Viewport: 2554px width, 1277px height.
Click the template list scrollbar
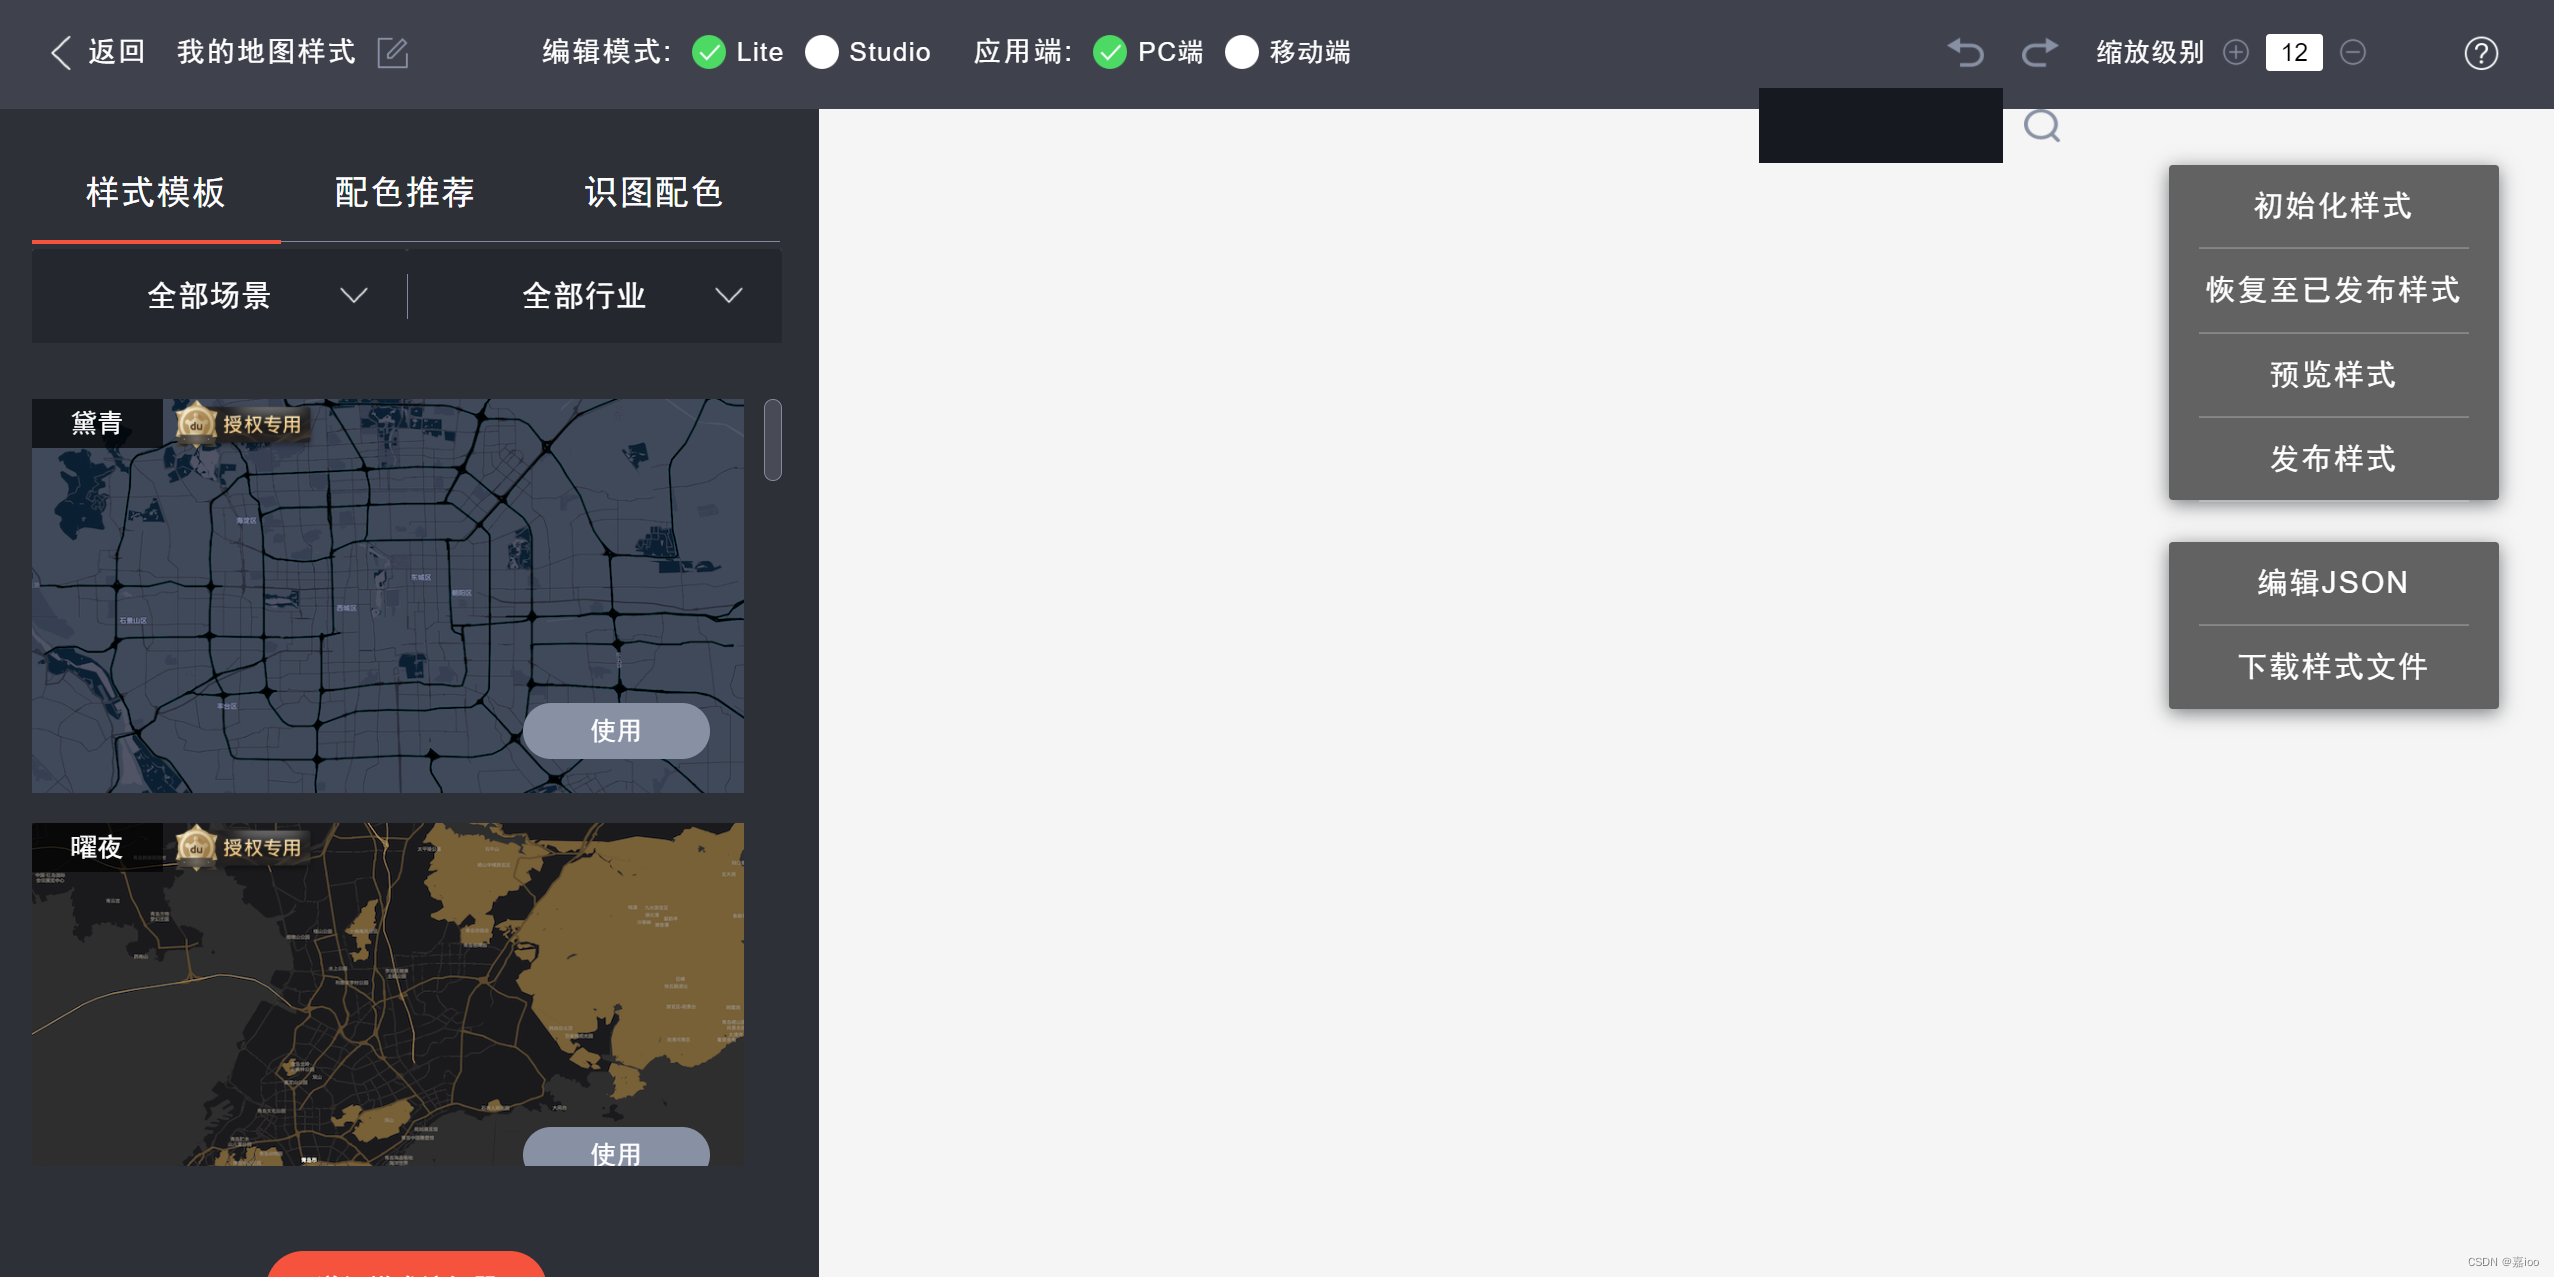[x=772, y=440]
